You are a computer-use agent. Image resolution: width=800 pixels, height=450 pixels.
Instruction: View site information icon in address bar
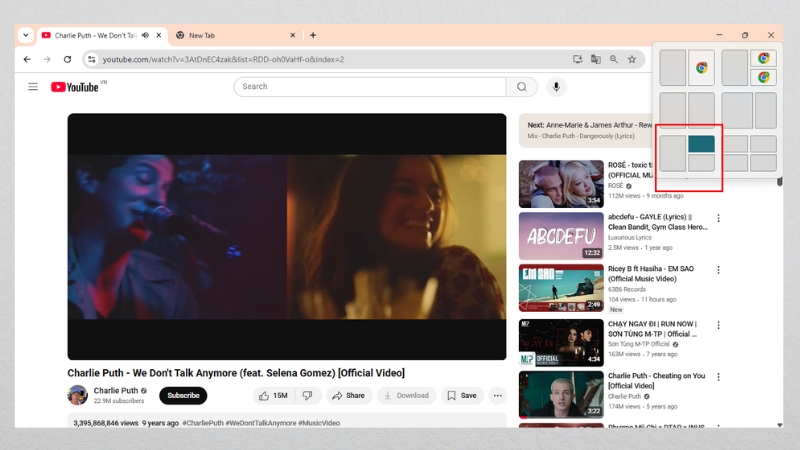pos(91,59)
